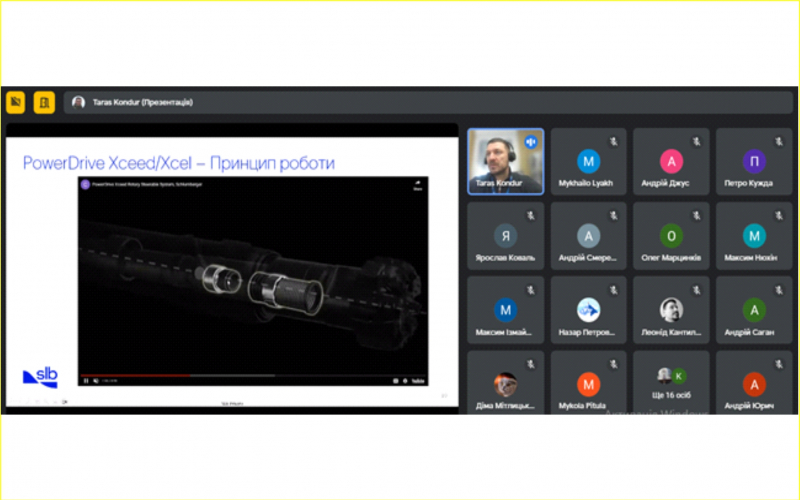Click muted mic icon on Андрій Джус tile
This screenshot has width=800, height=500.
[696, 142]
